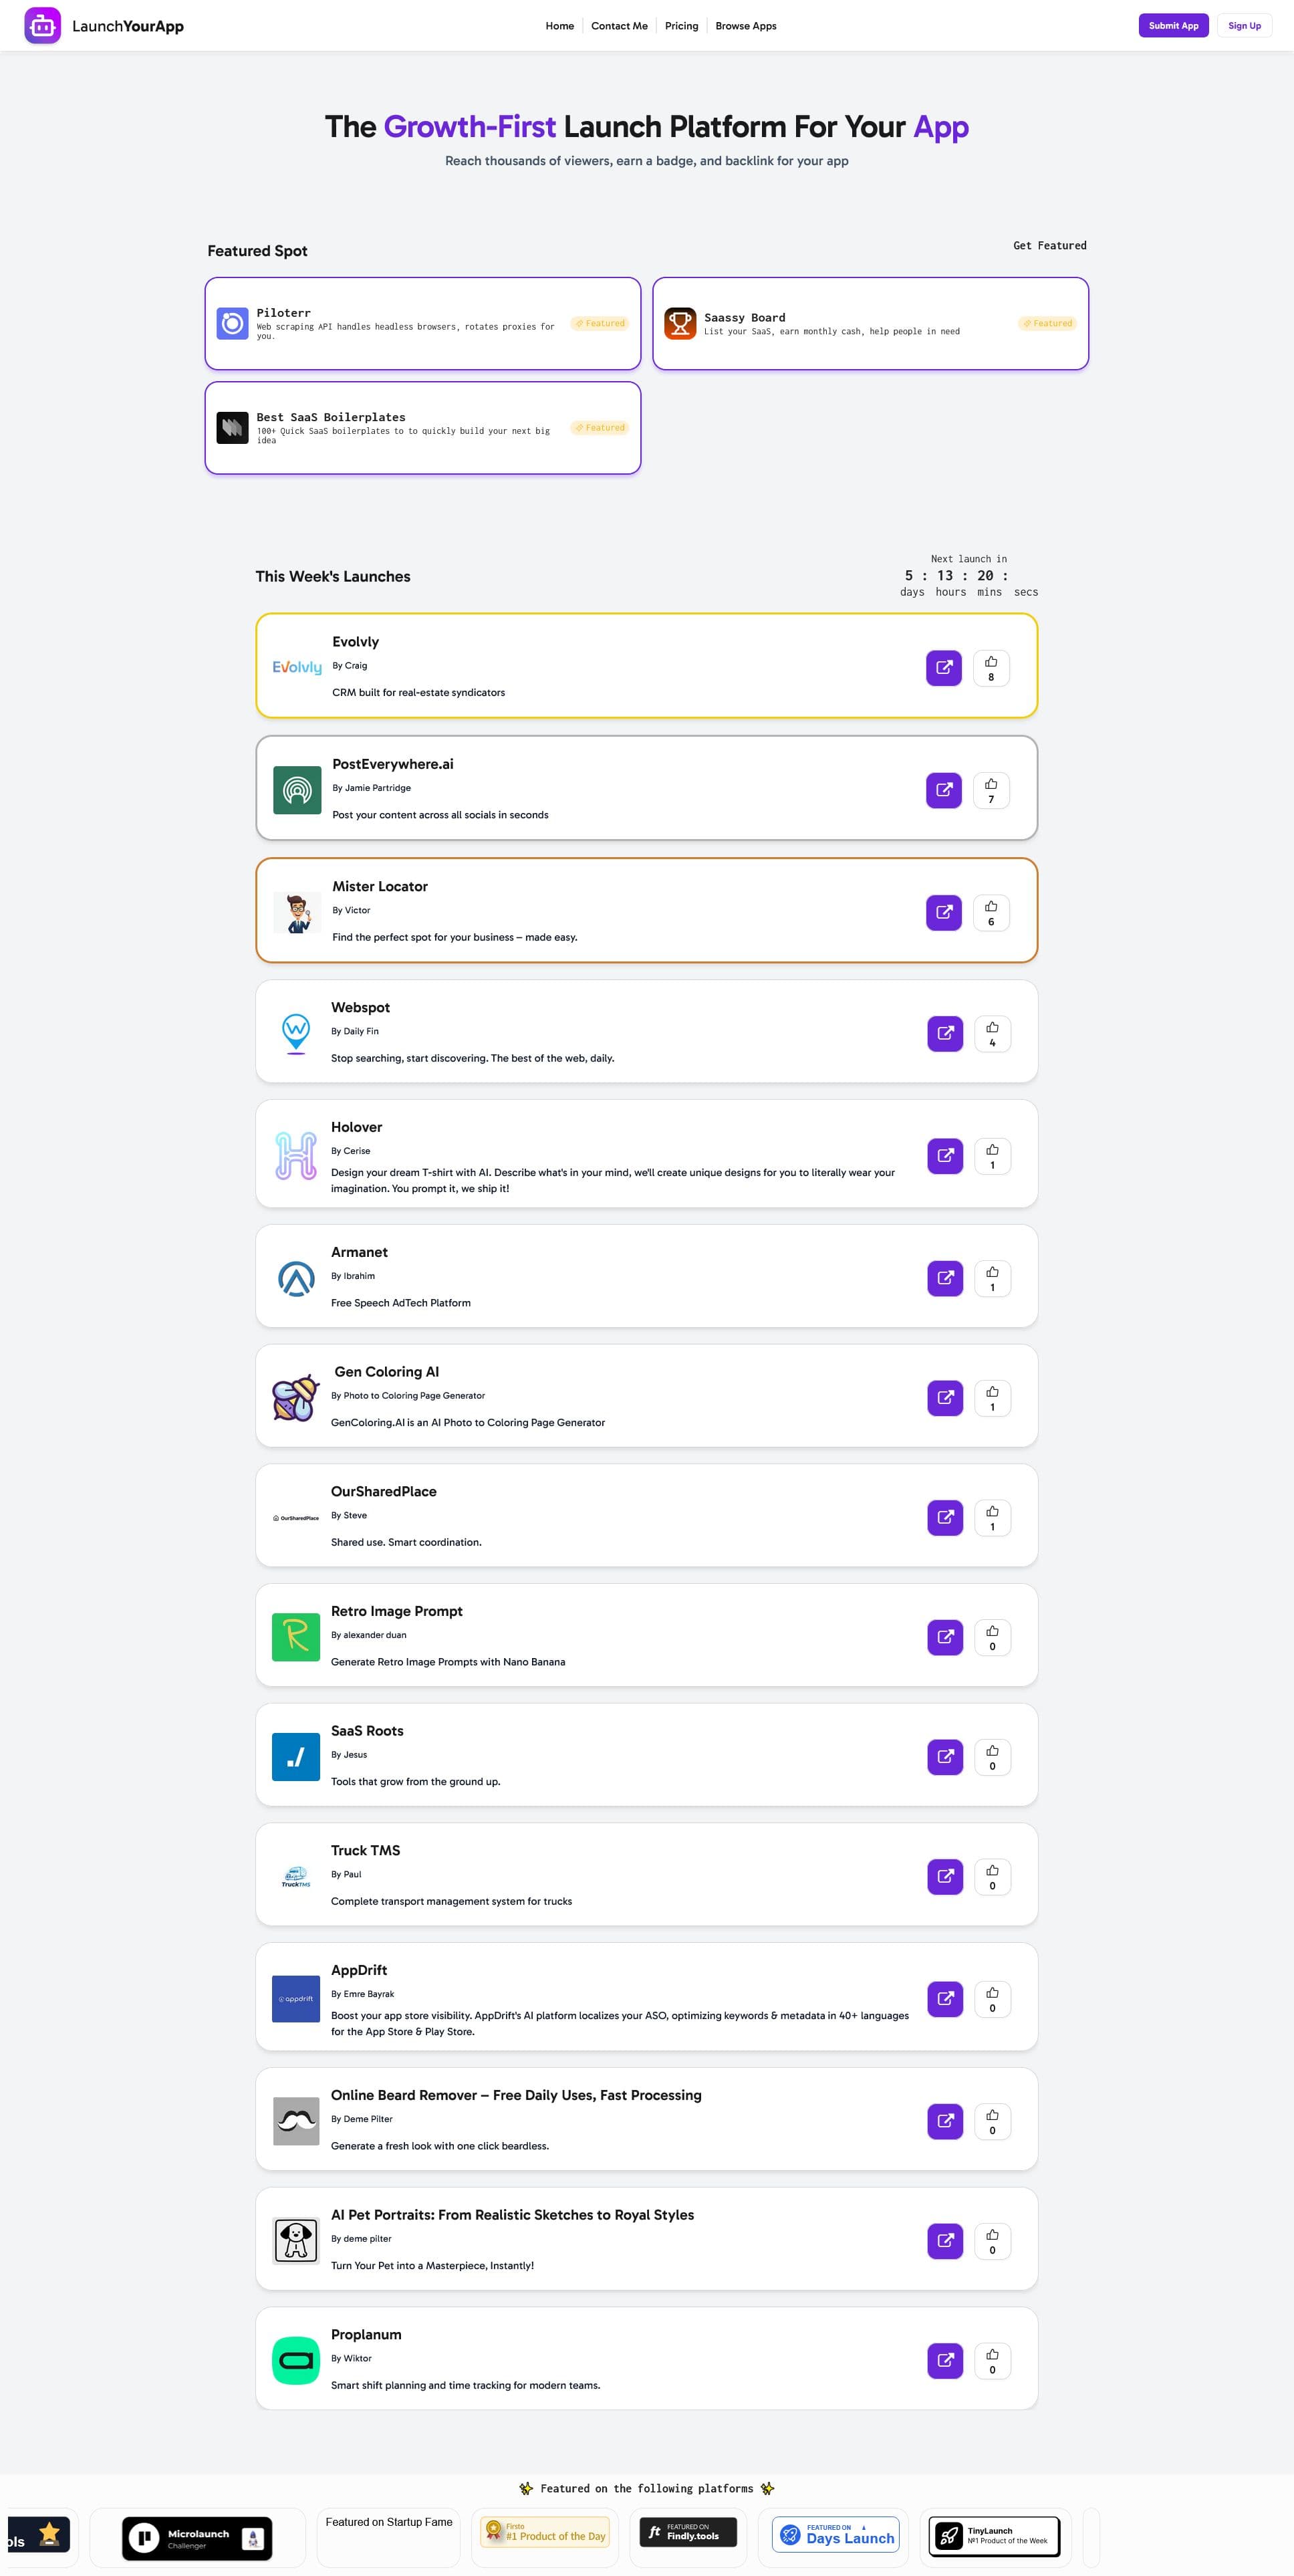Open the Browse Apps menu item

pos(745,25)
